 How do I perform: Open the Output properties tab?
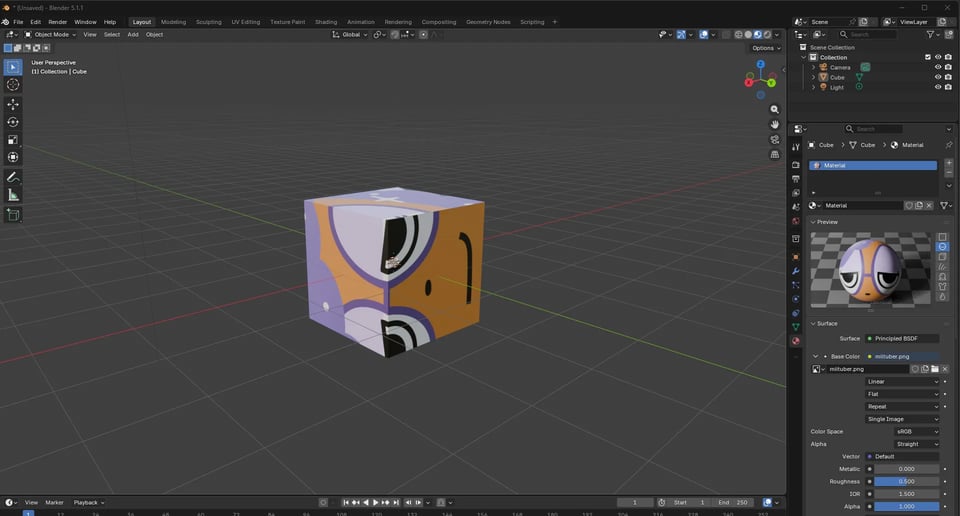tap(796, 179)
